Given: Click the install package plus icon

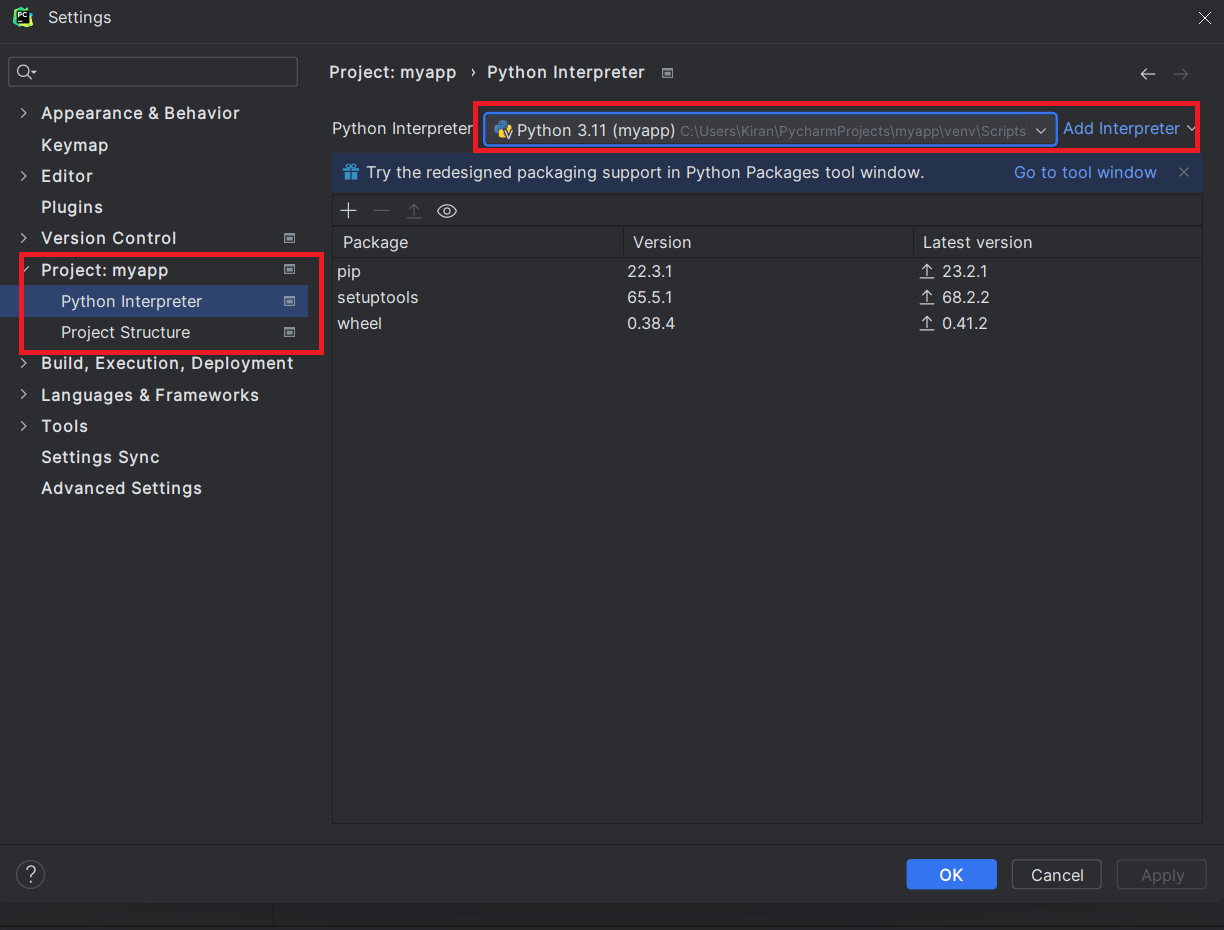Looking at the screenshot, I should (348, 210).
